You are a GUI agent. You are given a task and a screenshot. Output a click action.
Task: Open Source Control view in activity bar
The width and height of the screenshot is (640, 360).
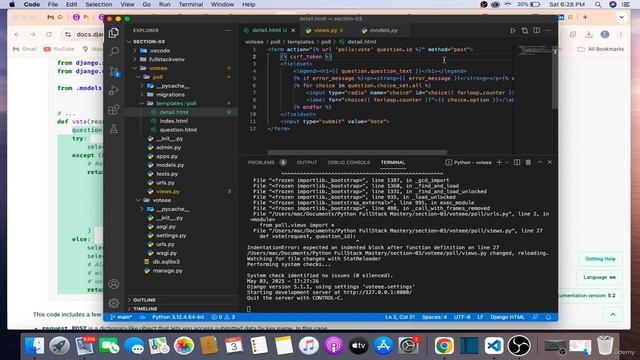[114, 71]
